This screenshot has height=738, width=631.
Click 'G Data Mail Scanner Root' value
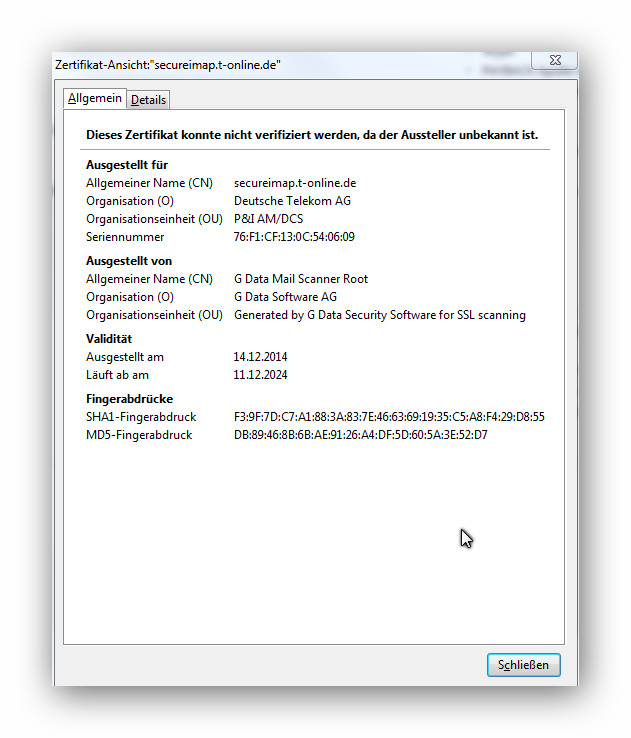301,279
